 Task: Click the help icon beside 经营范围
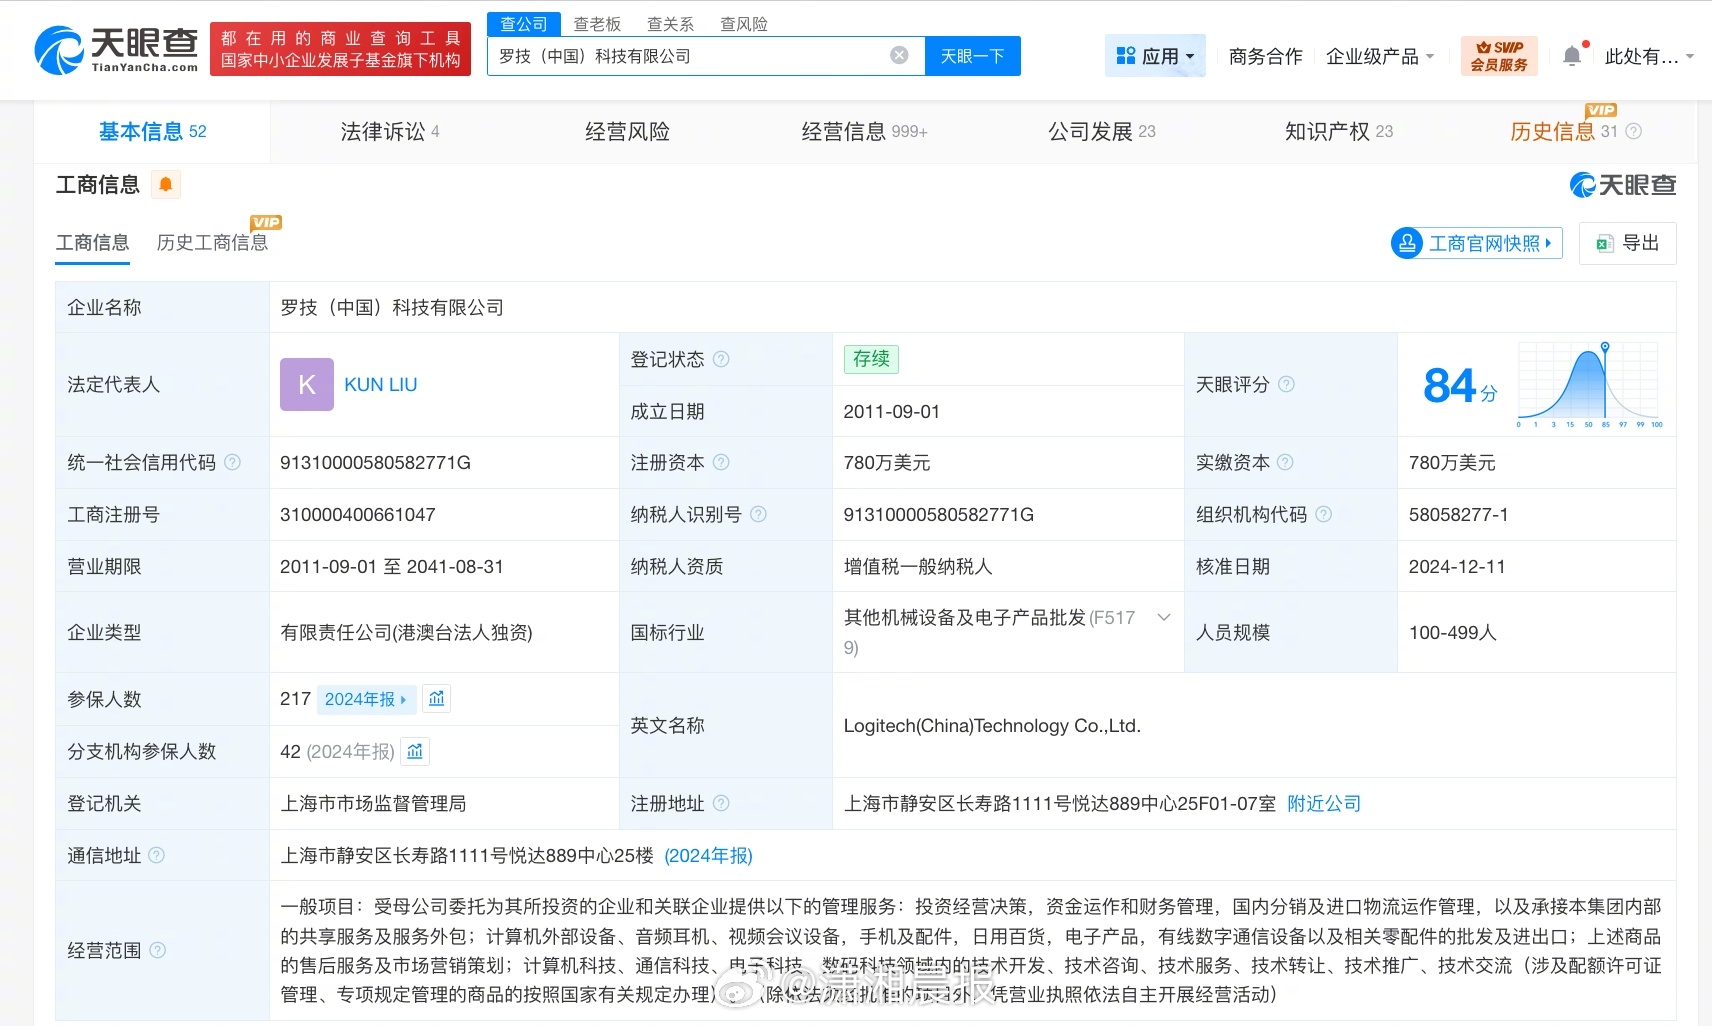click(158, 951)
